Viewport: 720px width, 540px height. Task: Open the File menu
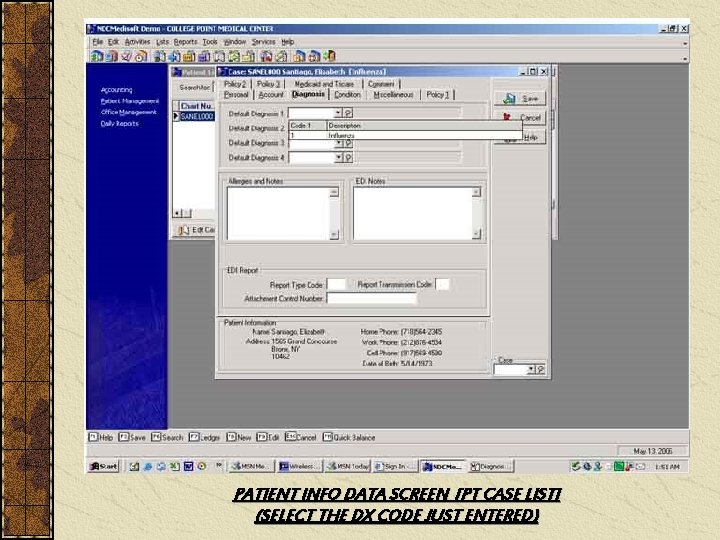(x=97, y=42)
